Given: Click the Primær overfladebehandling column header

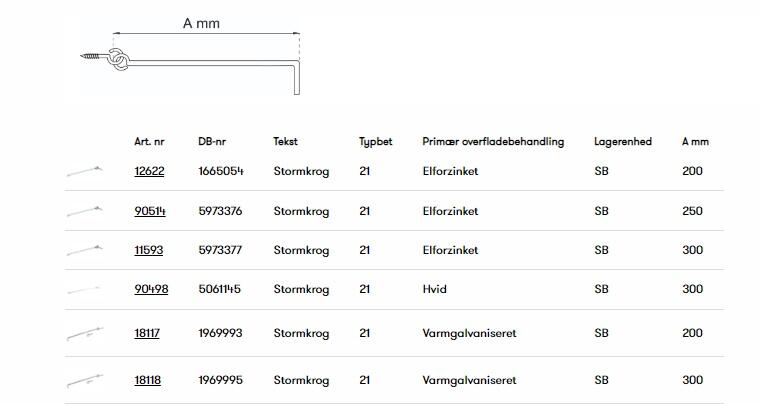Looking at the screenshot, I should tap(493, 142).
